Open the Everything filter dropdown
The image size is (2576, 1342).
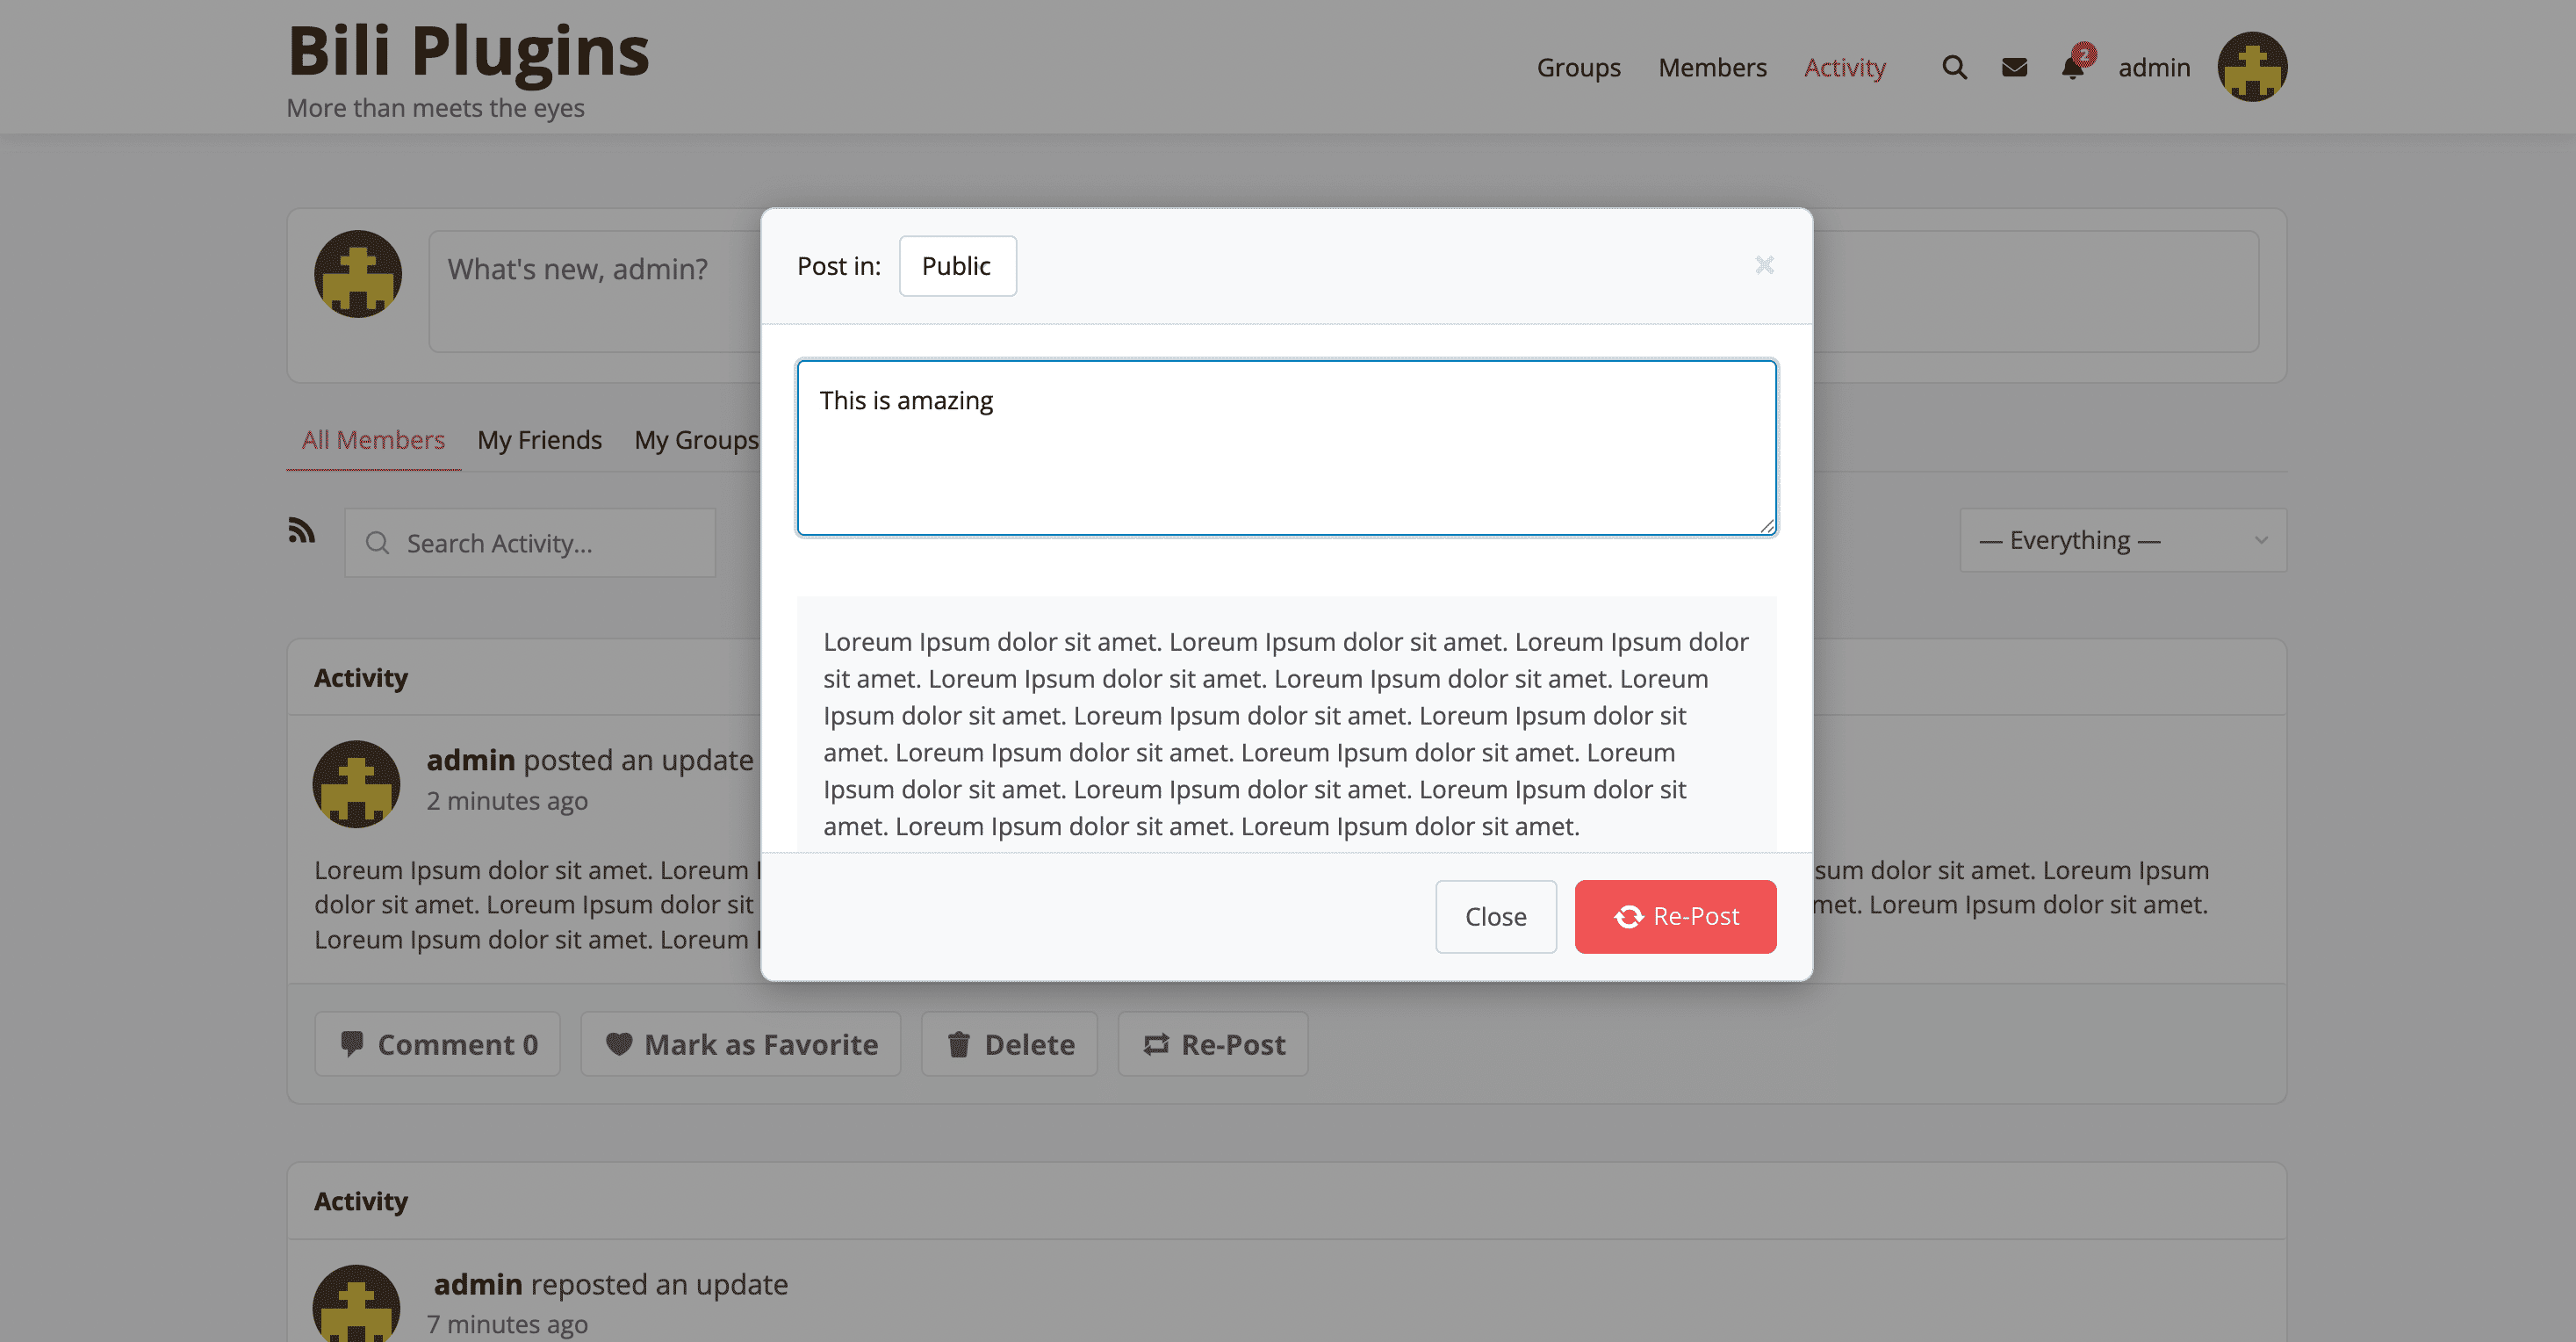point(2122,540)
